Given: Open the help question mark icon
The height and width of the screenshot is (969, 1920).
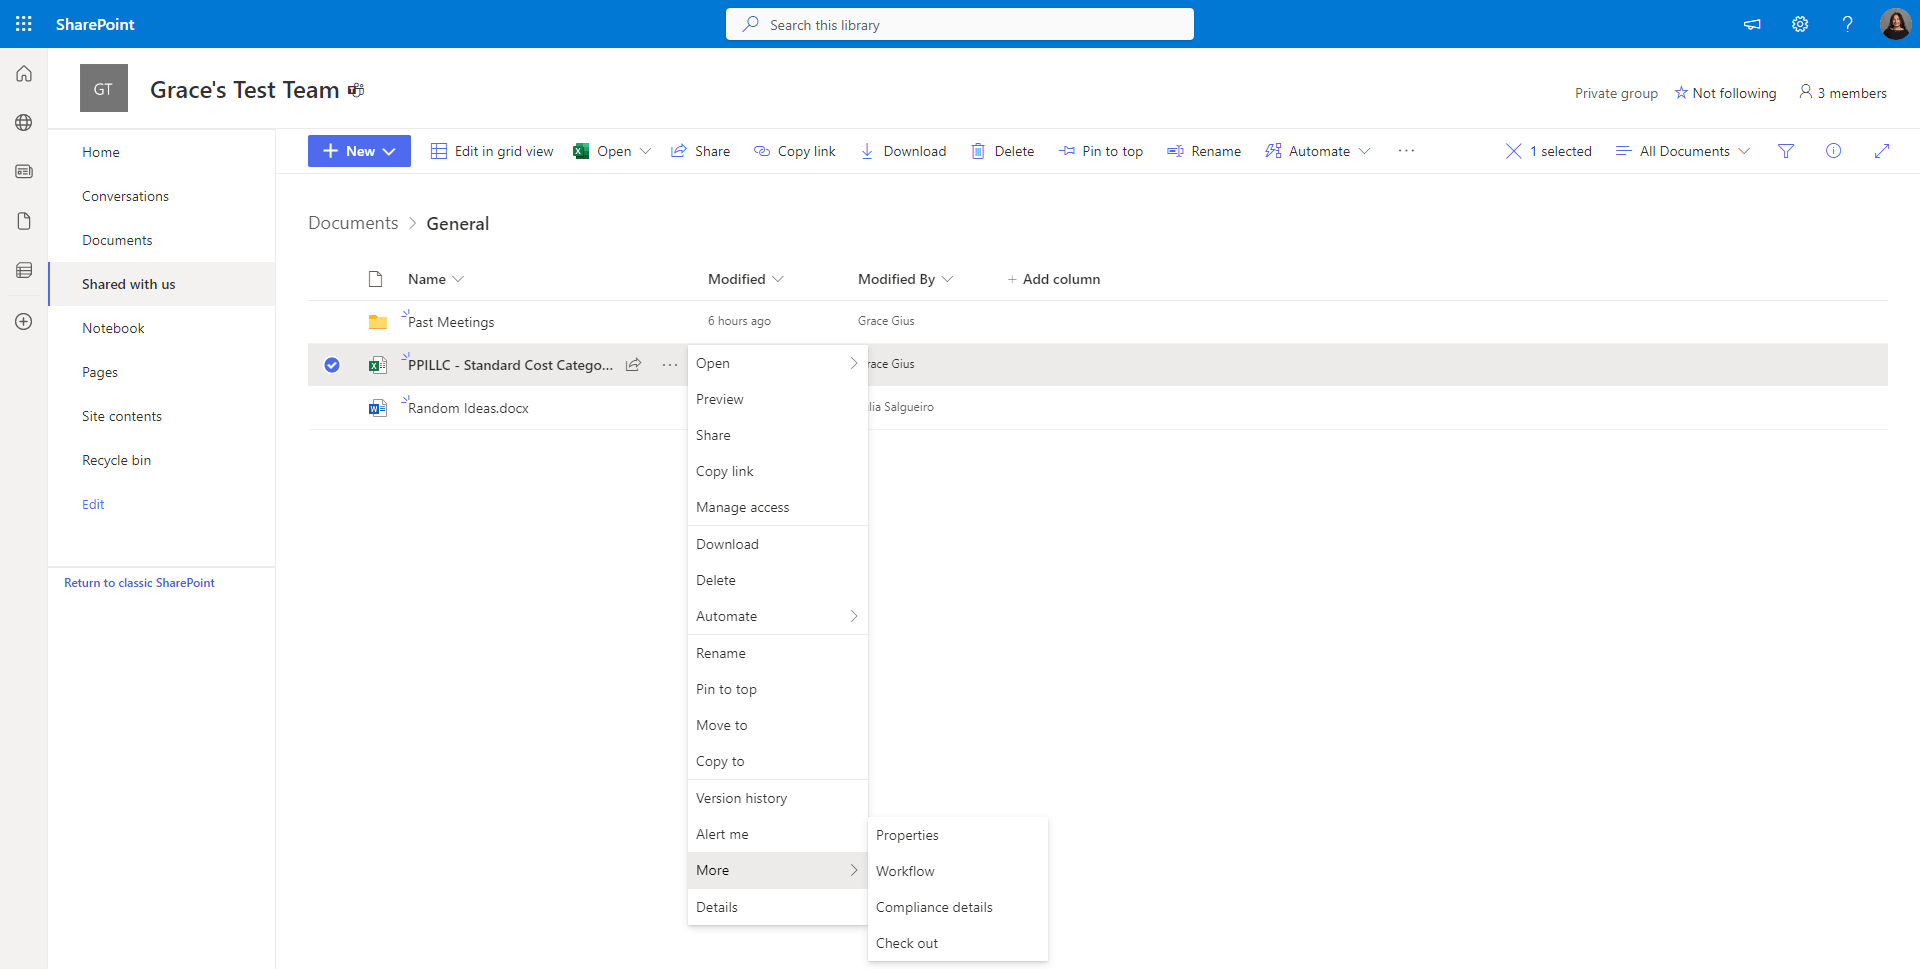Looking at the screenshot, I should [x=1847, y=24].
